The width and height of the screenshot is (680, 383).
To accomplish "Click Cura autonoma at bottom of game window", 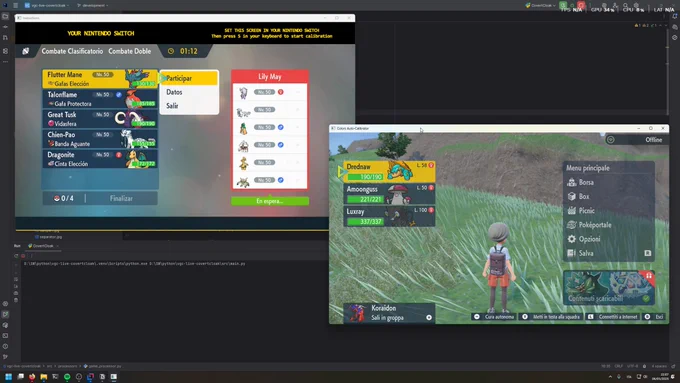I will pos(494,317).
